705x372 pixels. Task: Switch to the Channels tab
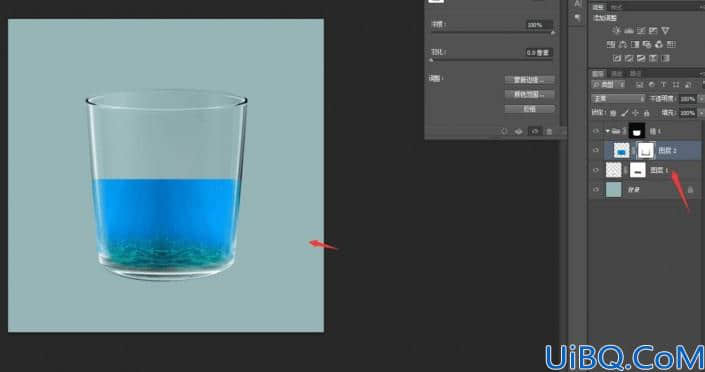[x=617, y=73]
